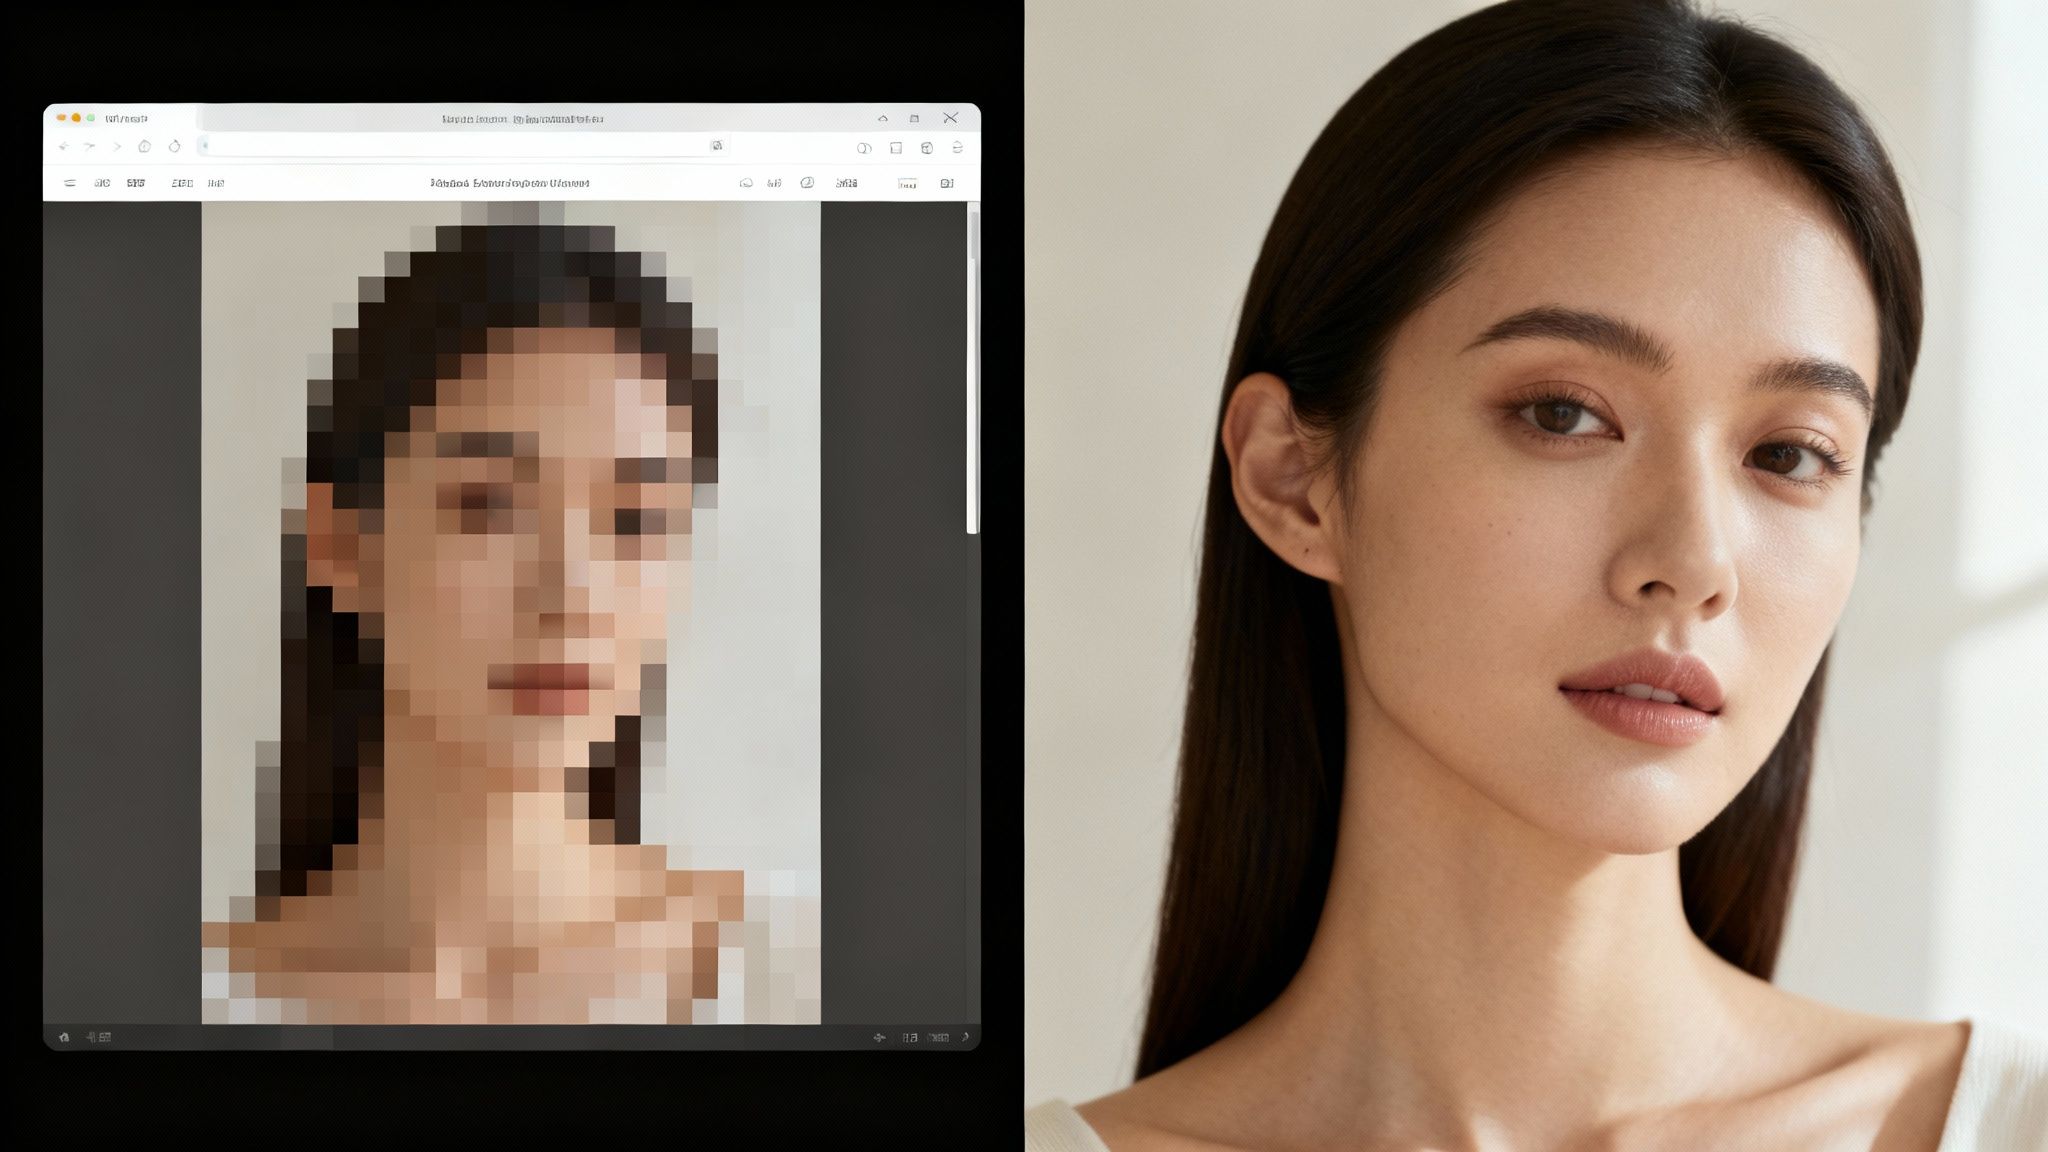The image size is (2048, 1152).
Task: Click the second text item after hamburger menu
Action: point(136,183)
